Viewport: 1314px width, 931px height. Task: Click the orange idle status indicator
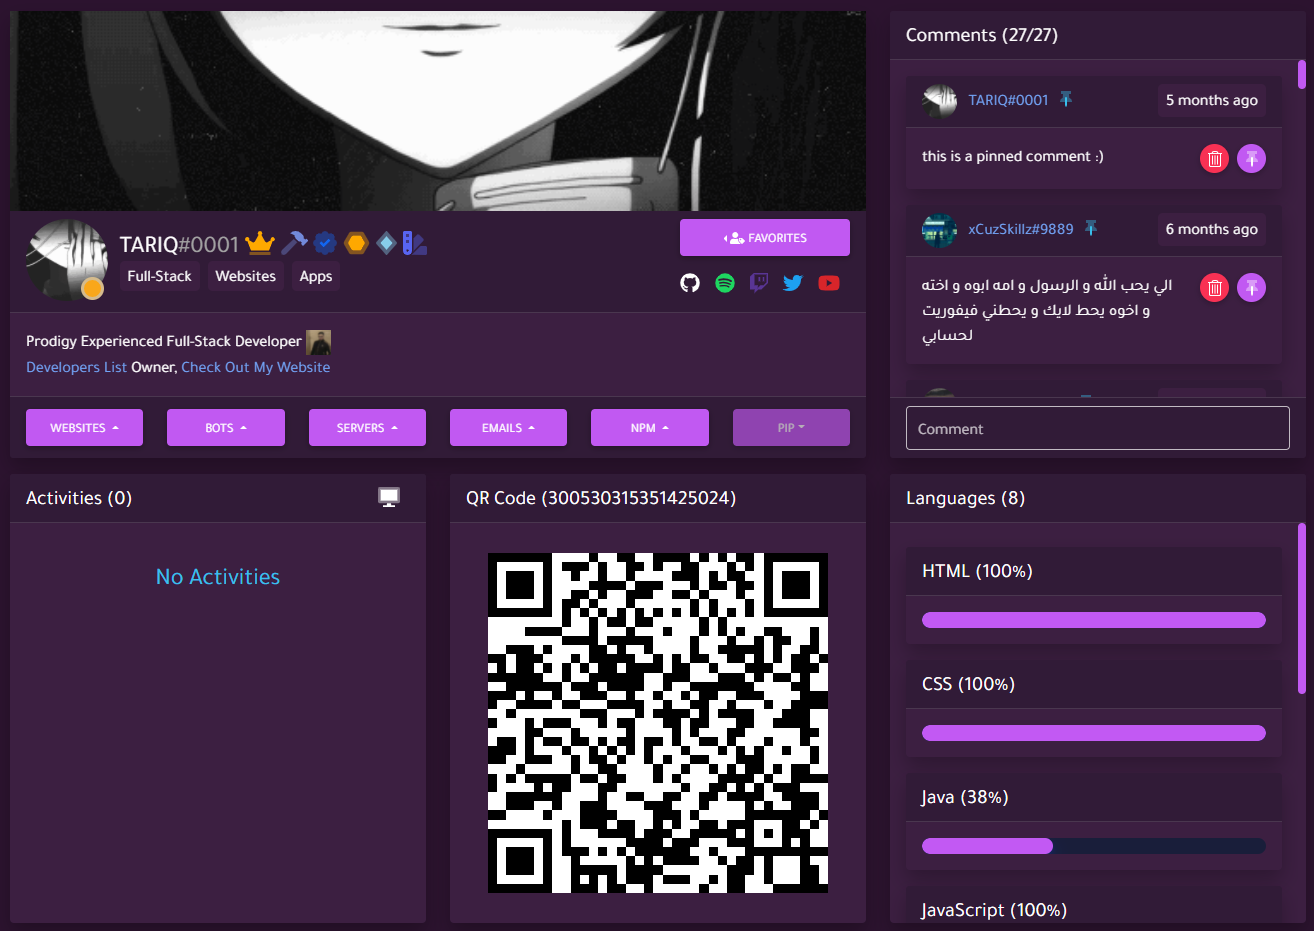pos(92,288)
